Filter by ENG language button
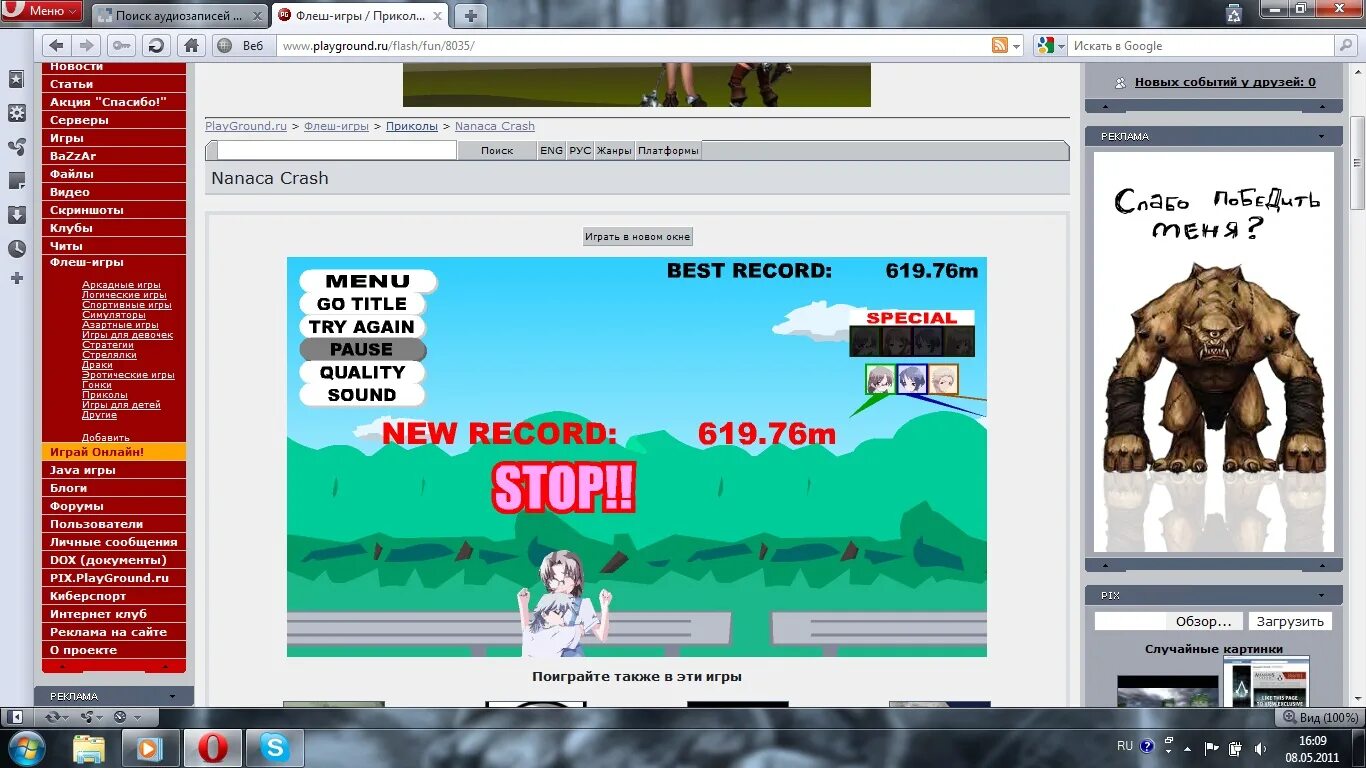This screenshot has width=1366, height=768. (551, 151)
